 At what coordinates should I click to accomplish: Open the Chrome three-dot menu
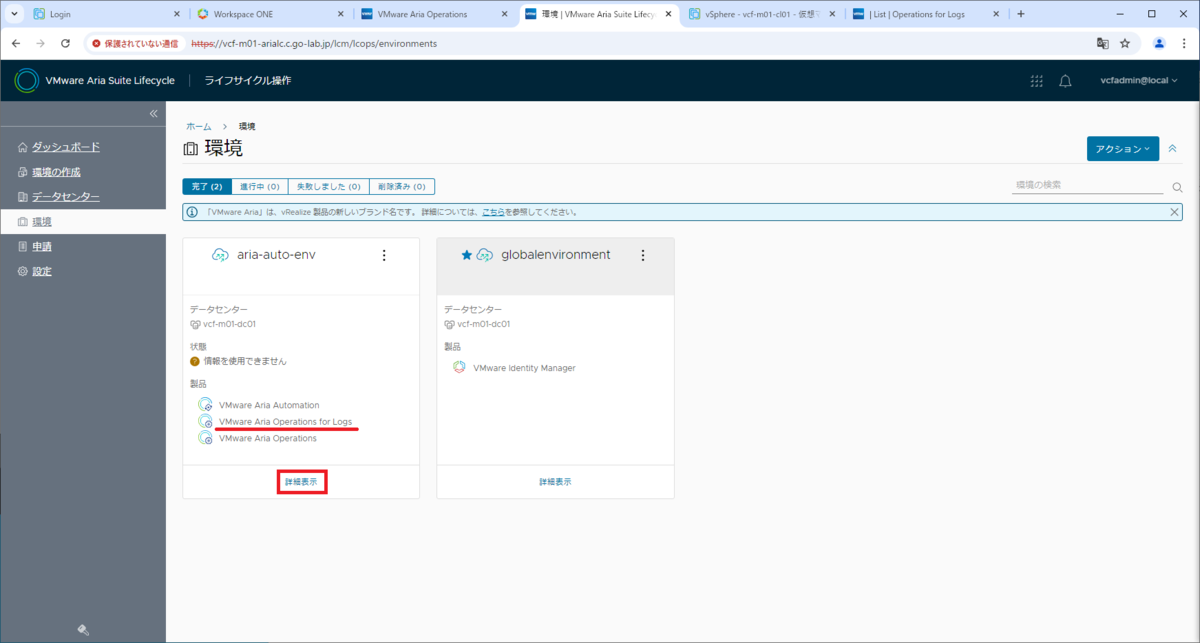point(1184,44)
